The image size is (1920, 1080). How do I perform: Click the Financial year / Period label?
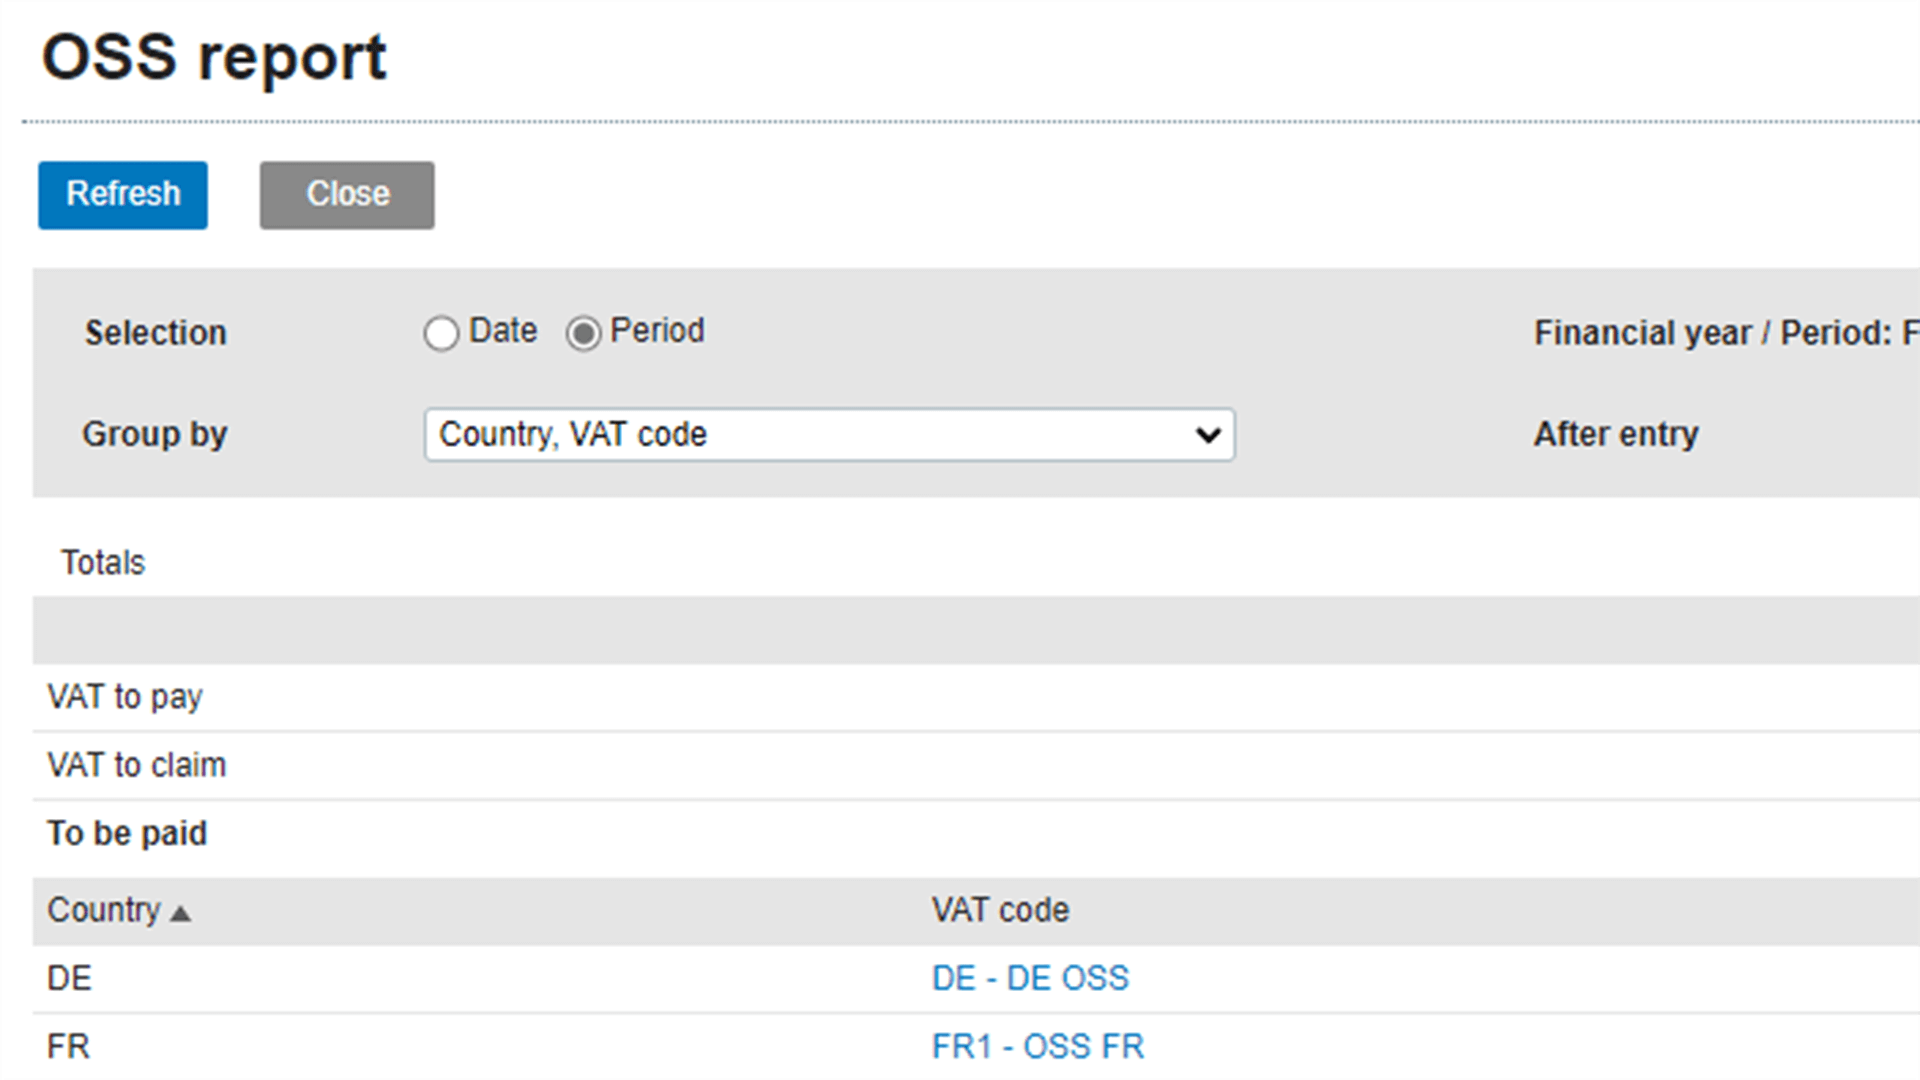1712,333
